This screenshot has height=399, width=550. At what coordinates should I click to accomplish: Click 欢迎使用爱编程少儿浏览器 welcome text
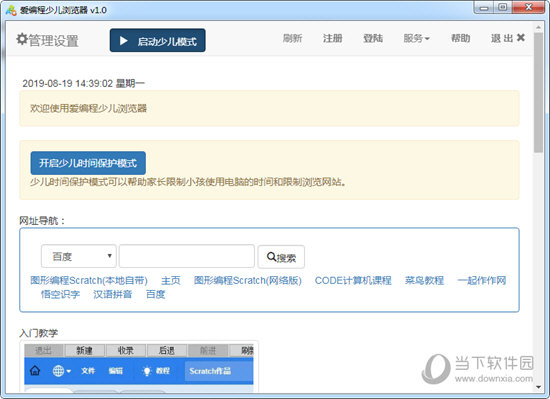pyautogui.click(x=88, y=108)
